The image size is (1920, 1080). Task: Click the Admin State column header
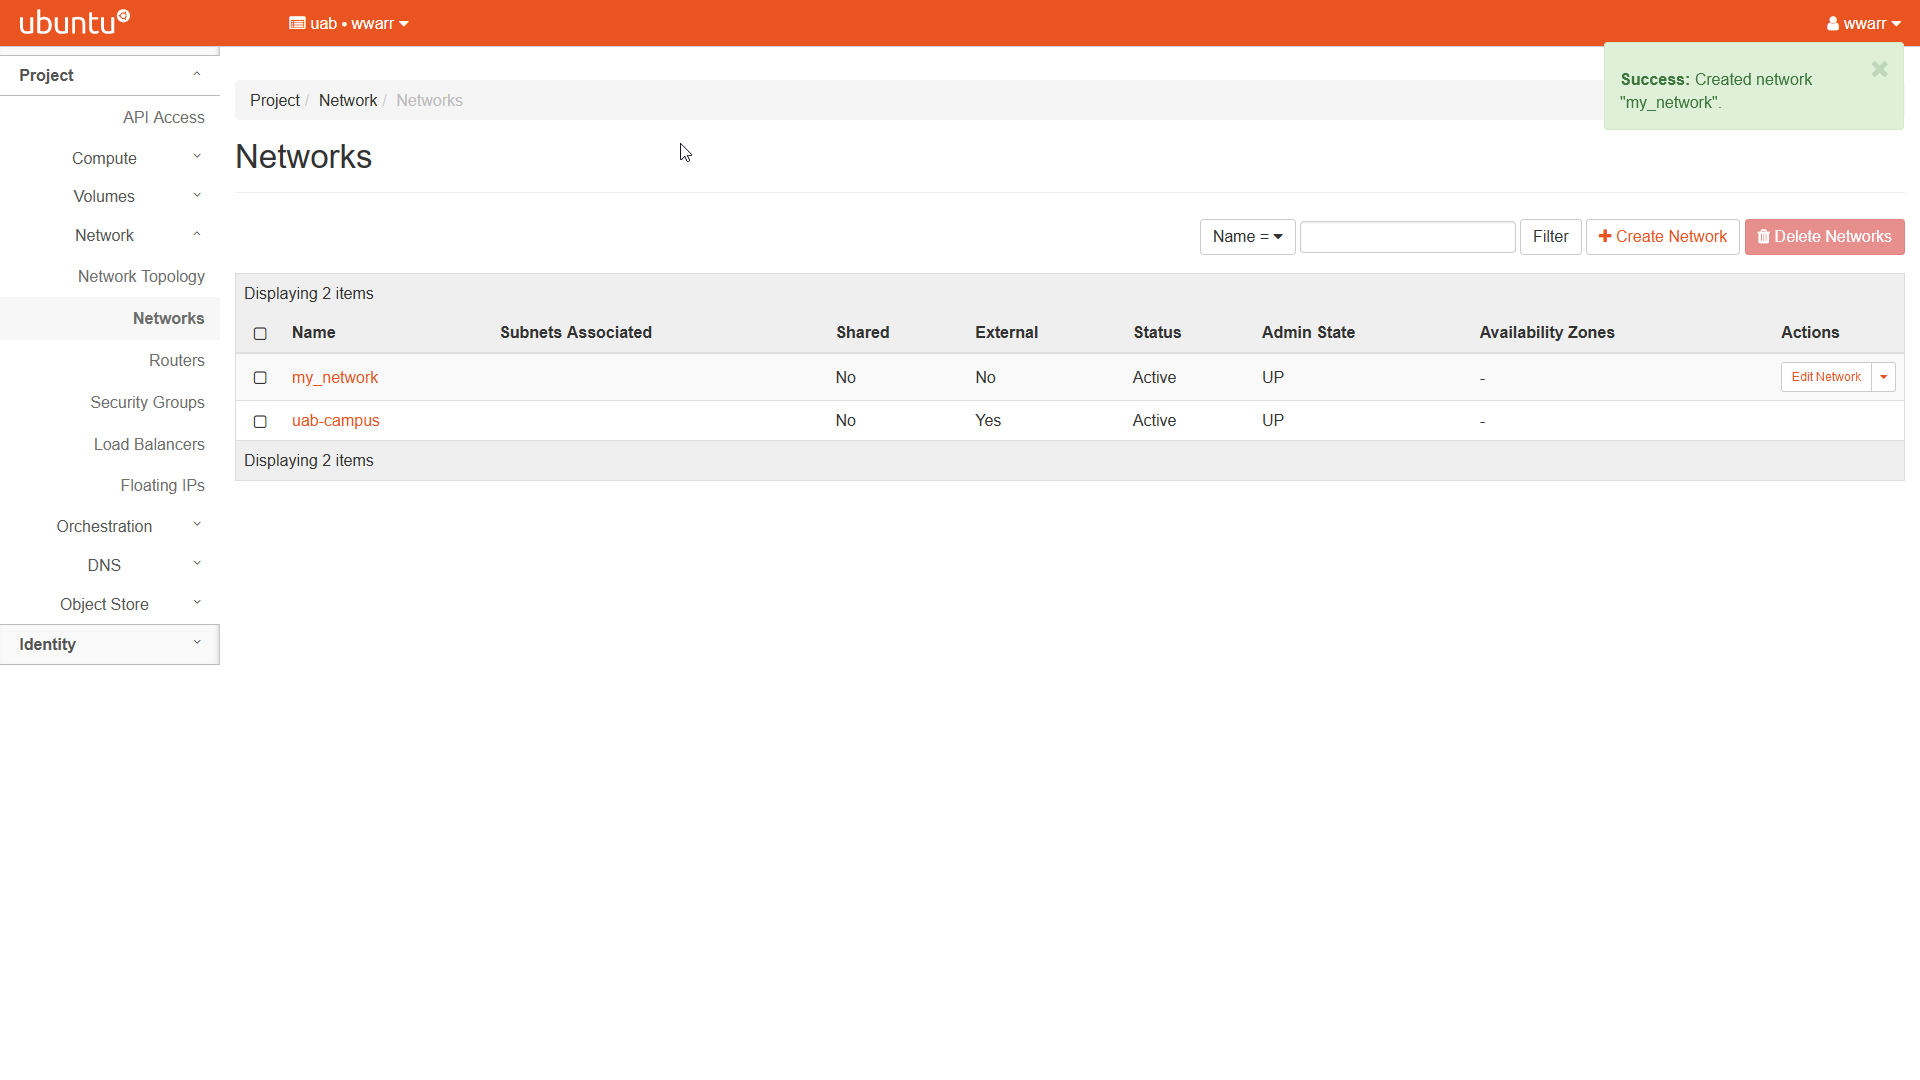[x=1308, y=332]
